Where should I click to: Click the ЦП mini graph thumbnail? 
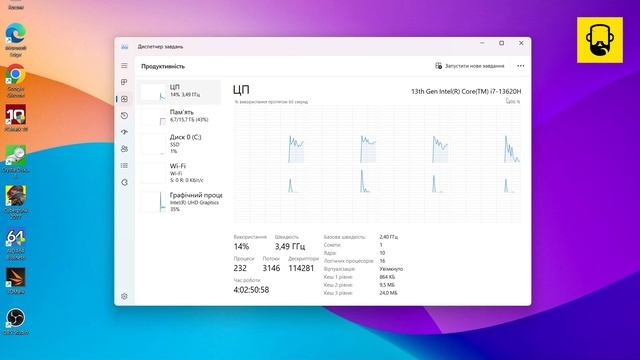pyautogui.click(x=153, y=92)
